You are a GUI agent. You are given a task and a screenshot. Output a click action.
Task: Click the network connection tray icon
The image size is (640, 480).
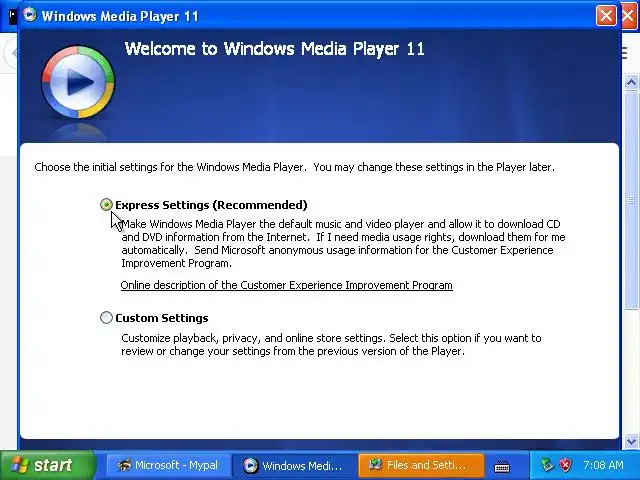[x=547, y=465]
